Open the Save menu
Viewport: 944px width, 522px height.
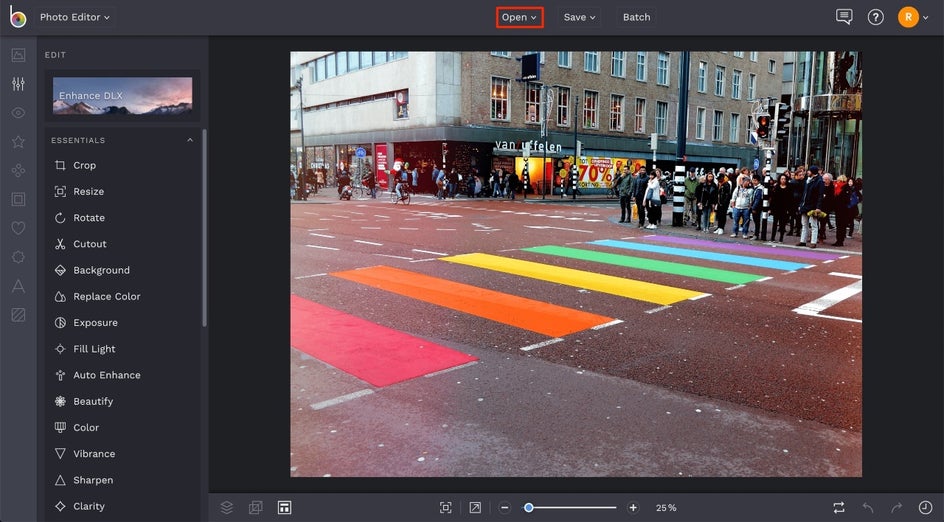[x=579, y=17]
